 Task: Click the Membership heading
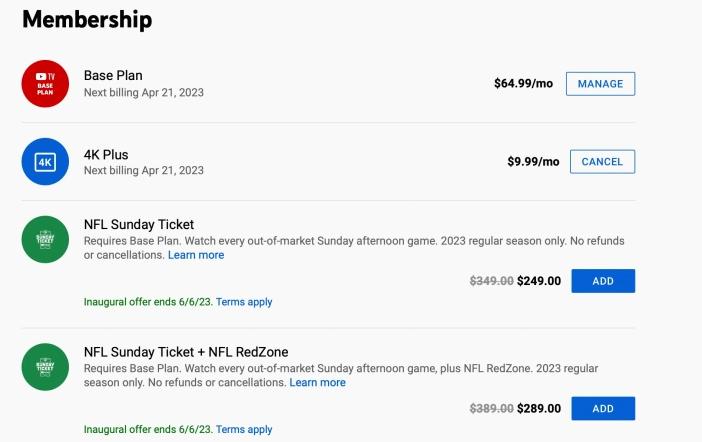[87, 20]
